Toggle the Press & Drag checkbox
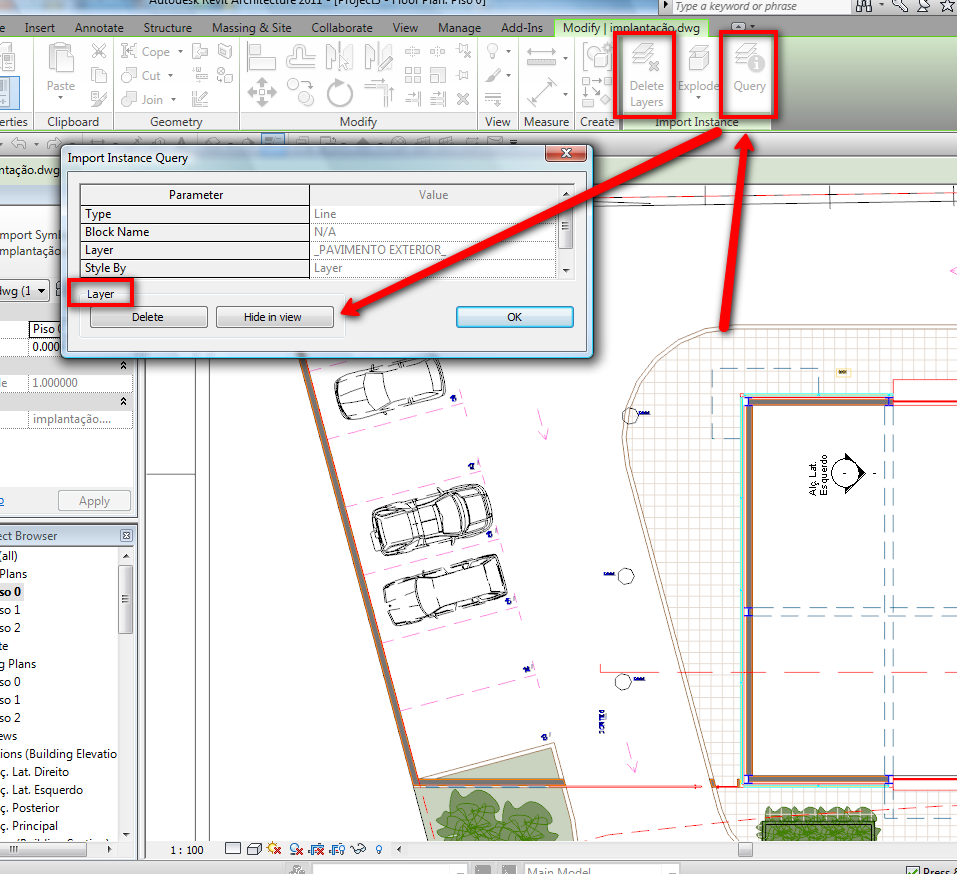The image size is (957, 874). (x=912, y=872)
